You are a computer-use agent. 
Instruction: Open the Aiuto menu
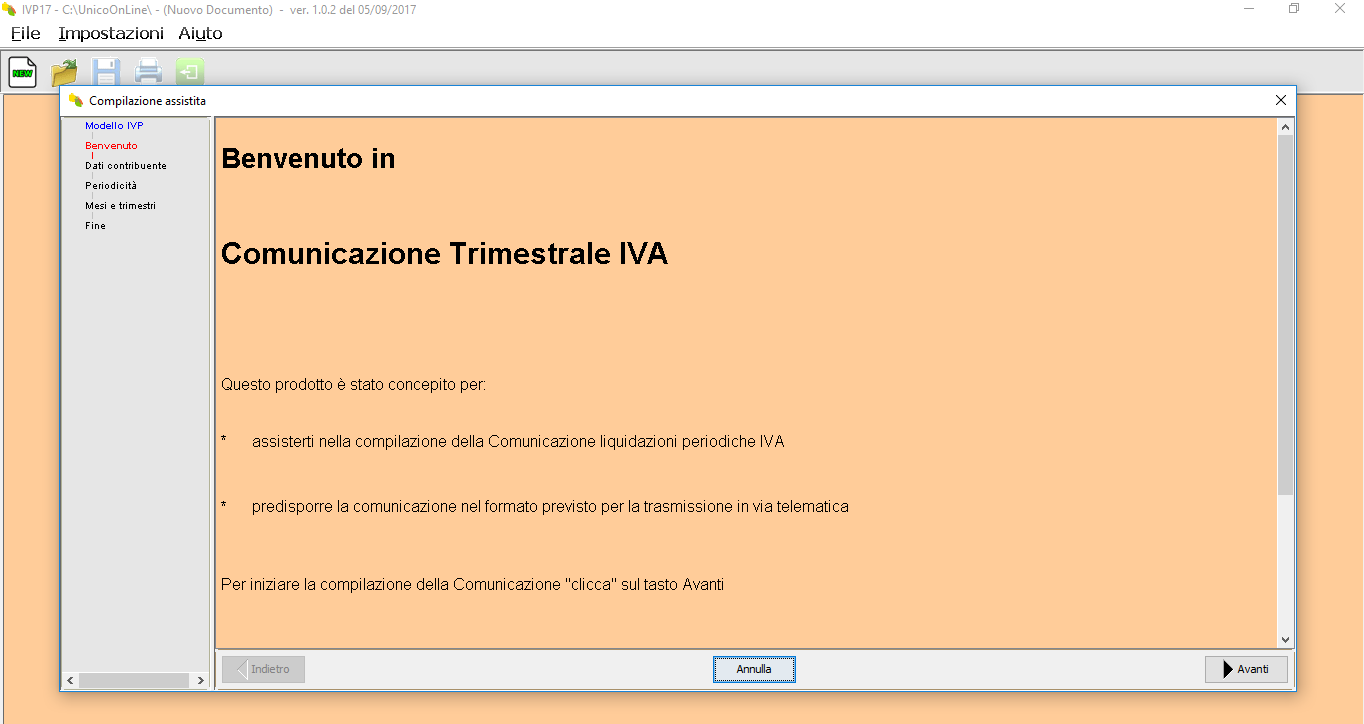pos(200,34)
